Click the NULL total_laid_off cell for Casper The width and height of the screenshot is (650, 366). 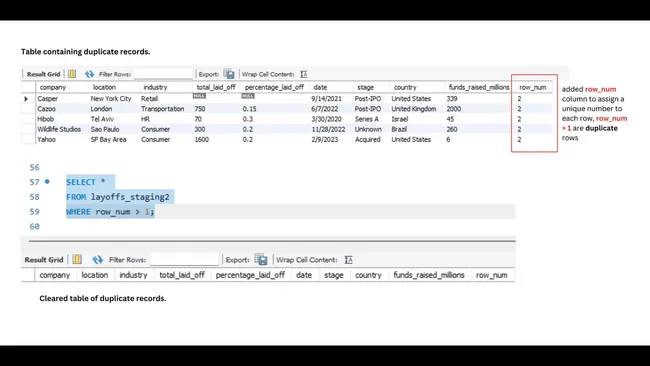pos(199,96)
